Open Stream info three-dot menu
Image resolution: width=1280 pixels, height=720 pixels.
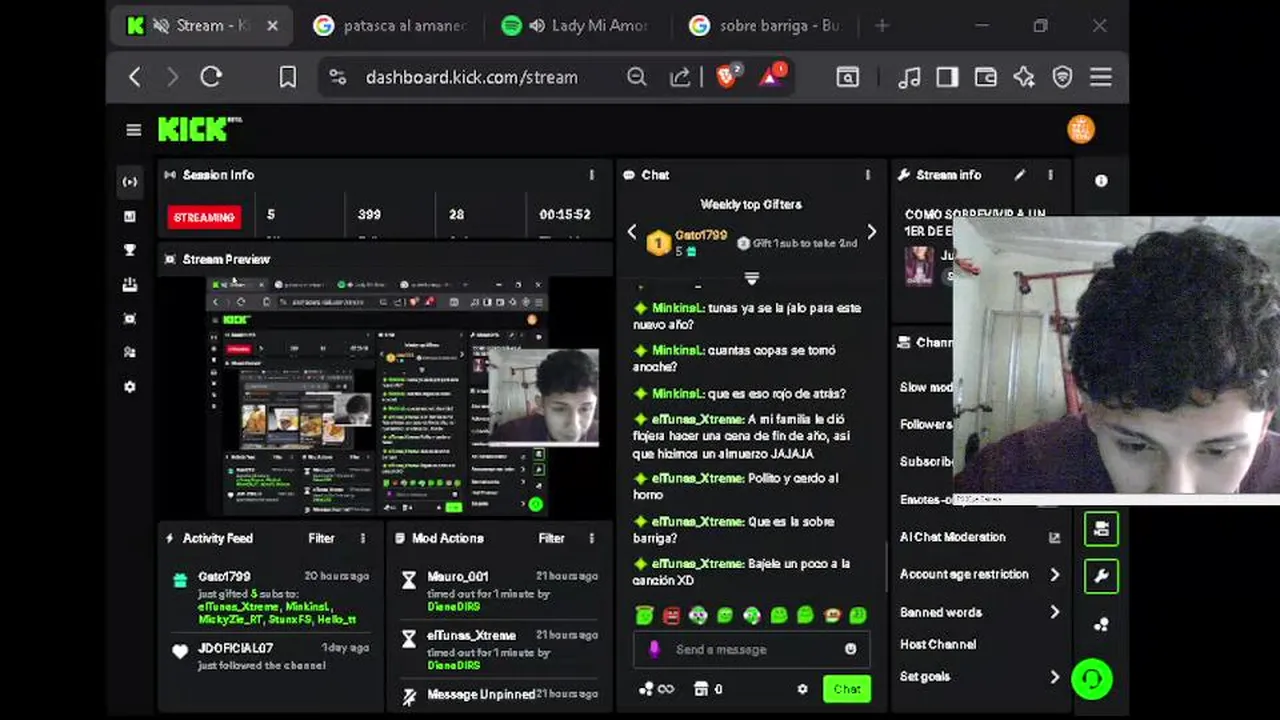1050,175
